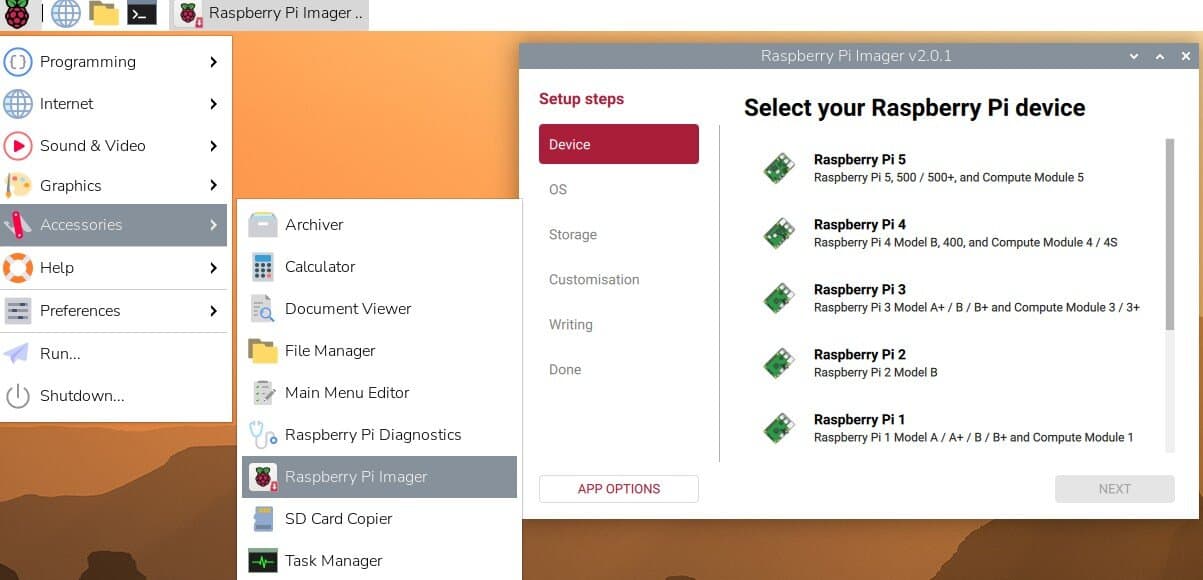Open the Archiver app icon
The height and width of the screenshot is (580, 1203).
point(263,225)
